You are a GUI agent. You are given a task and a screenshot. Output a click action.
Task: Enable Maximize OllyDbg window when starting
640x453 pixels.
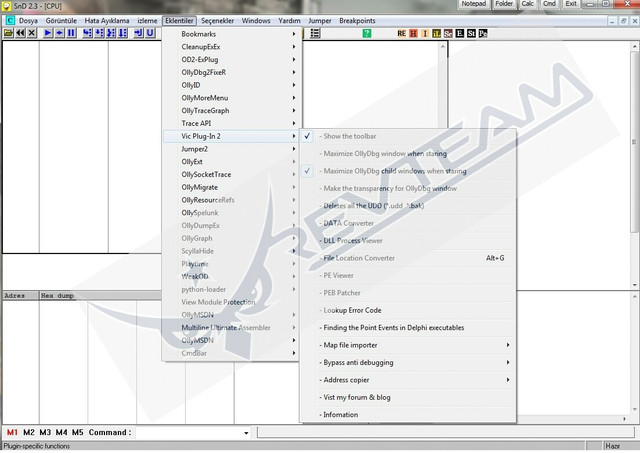408,154
